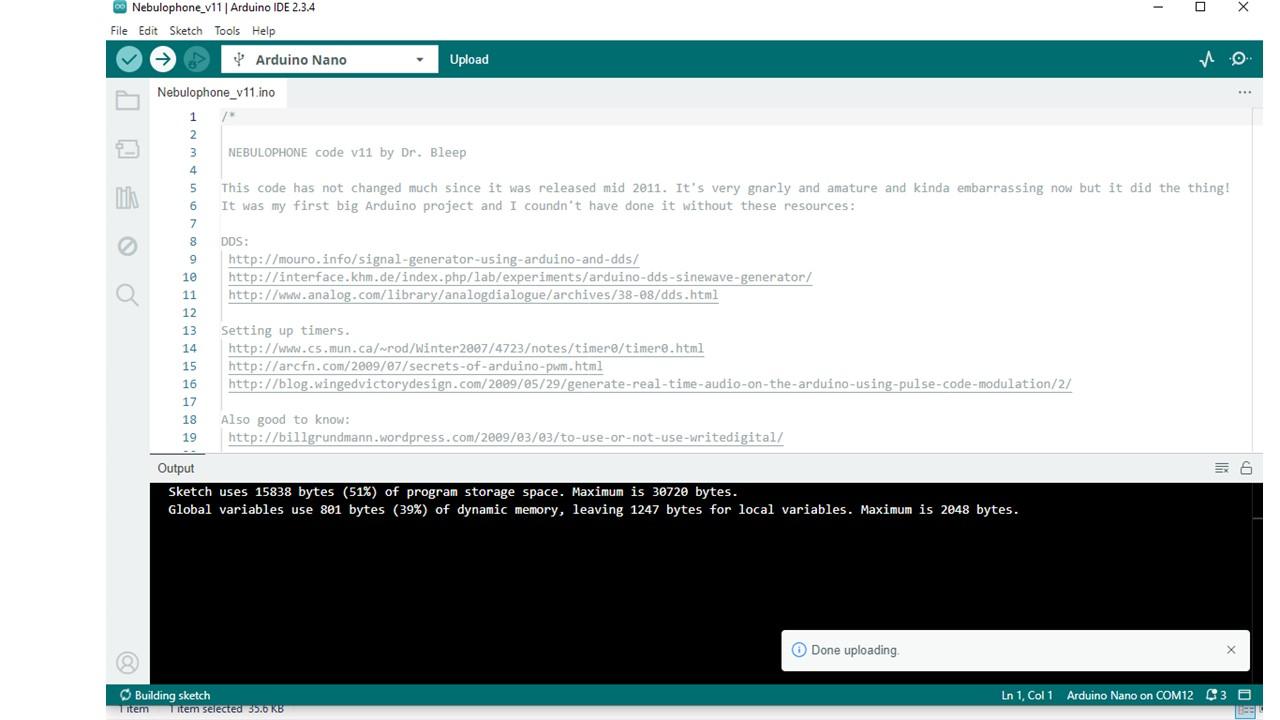1280x720 pixels.
Task: Toggle word wrap in Output panel
Action: 1221,468
